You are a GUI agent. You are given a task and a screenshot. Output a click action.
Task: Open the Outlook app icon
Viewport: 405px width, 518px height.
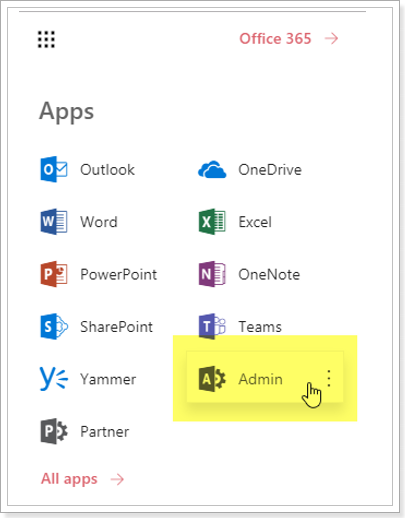click(x=54, y=169)
